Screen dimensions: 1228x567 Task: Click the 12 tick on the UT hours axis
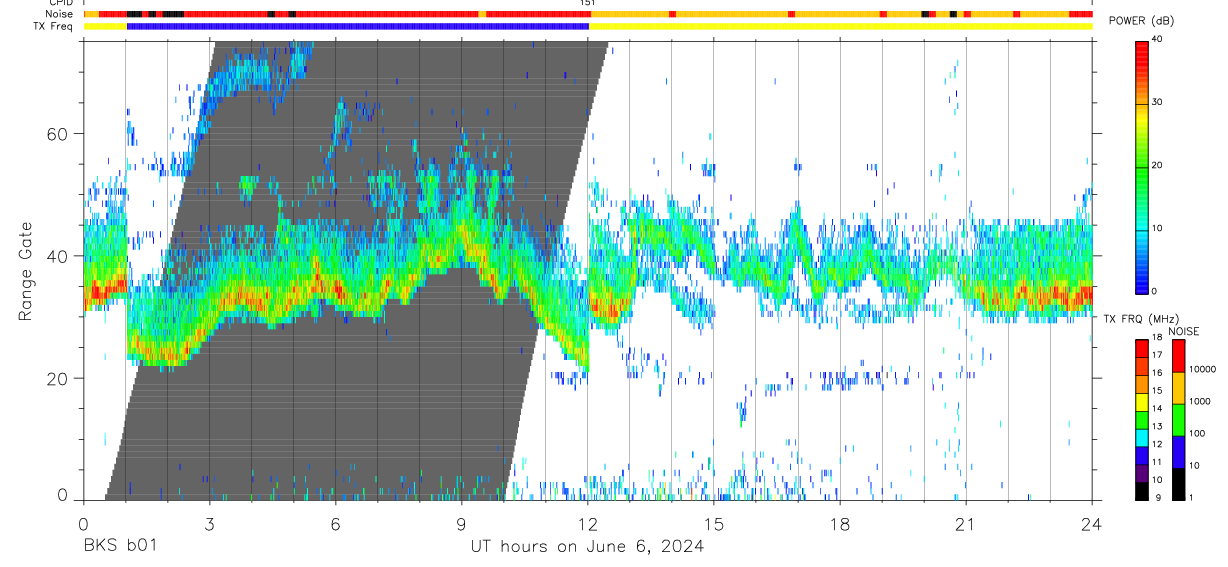tap(588, 523)
